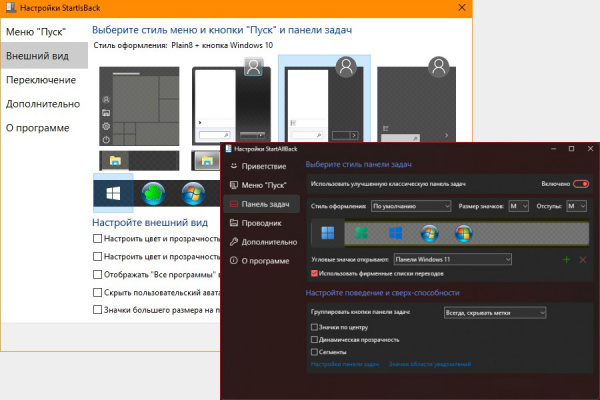Expand the Панели Windows 11 combo box
This screenshot has height=400, width=600.
pyautogui.click(x=452, y=260)
